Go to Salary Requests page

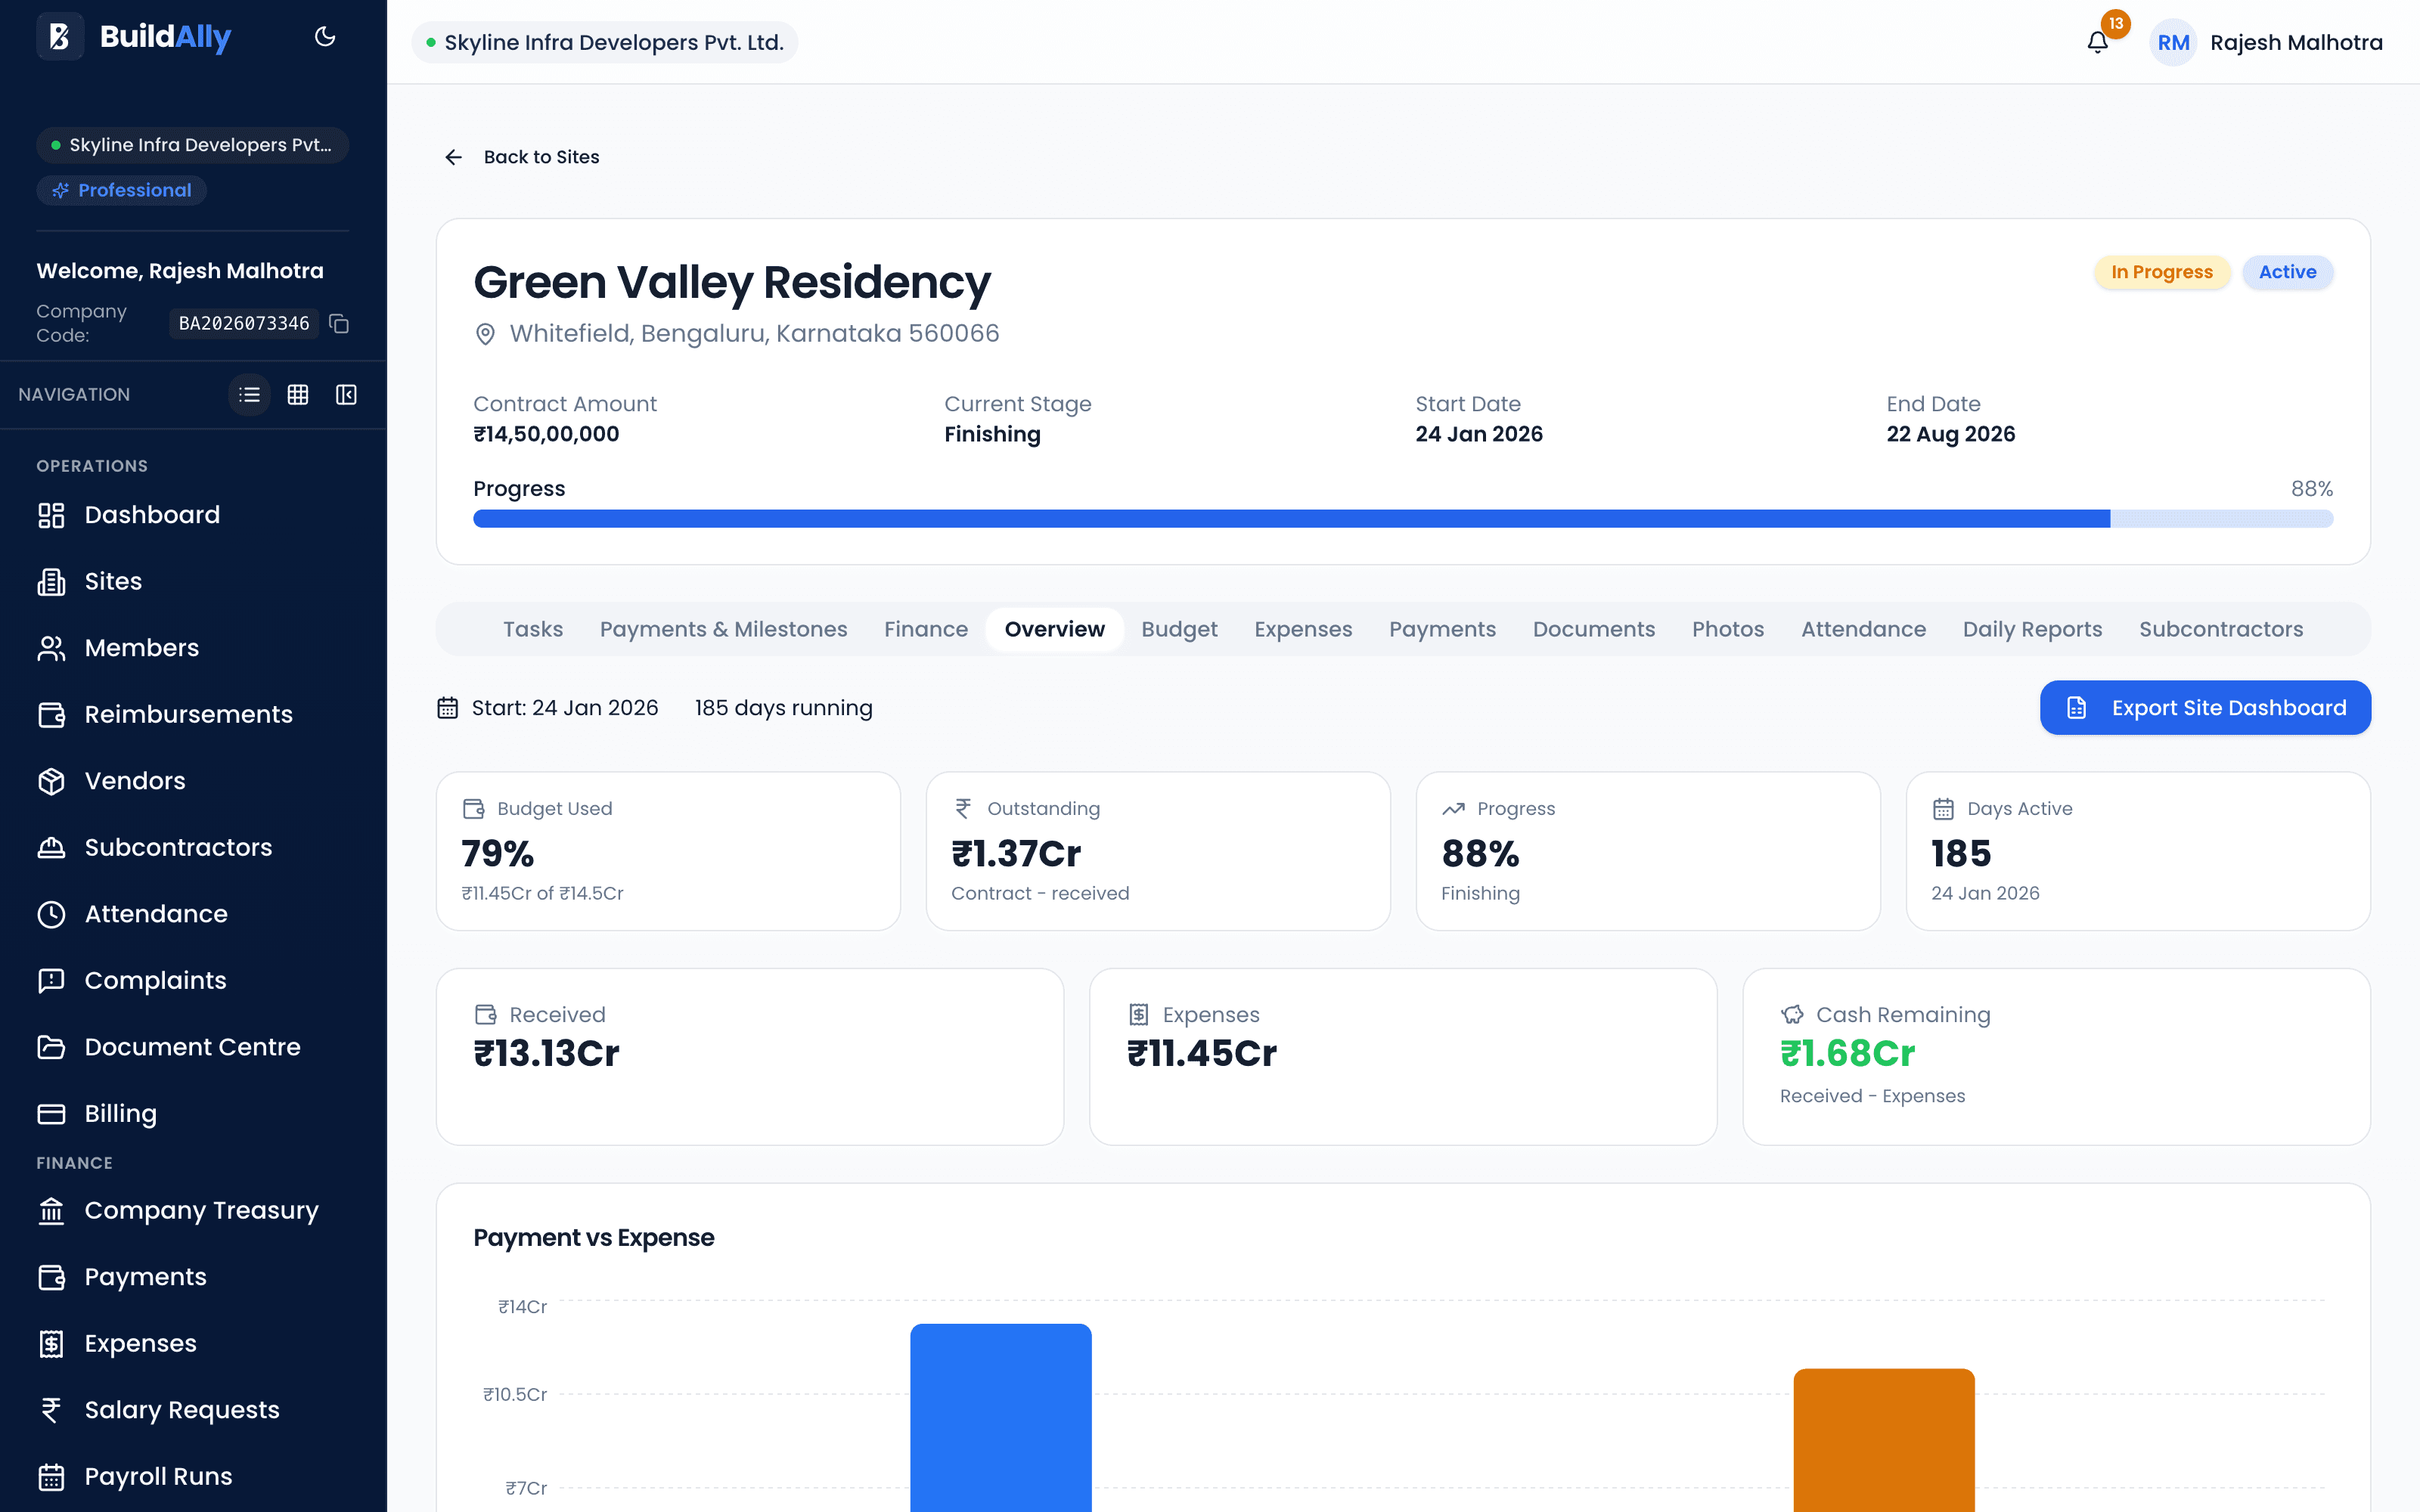tap(193, 1410)
